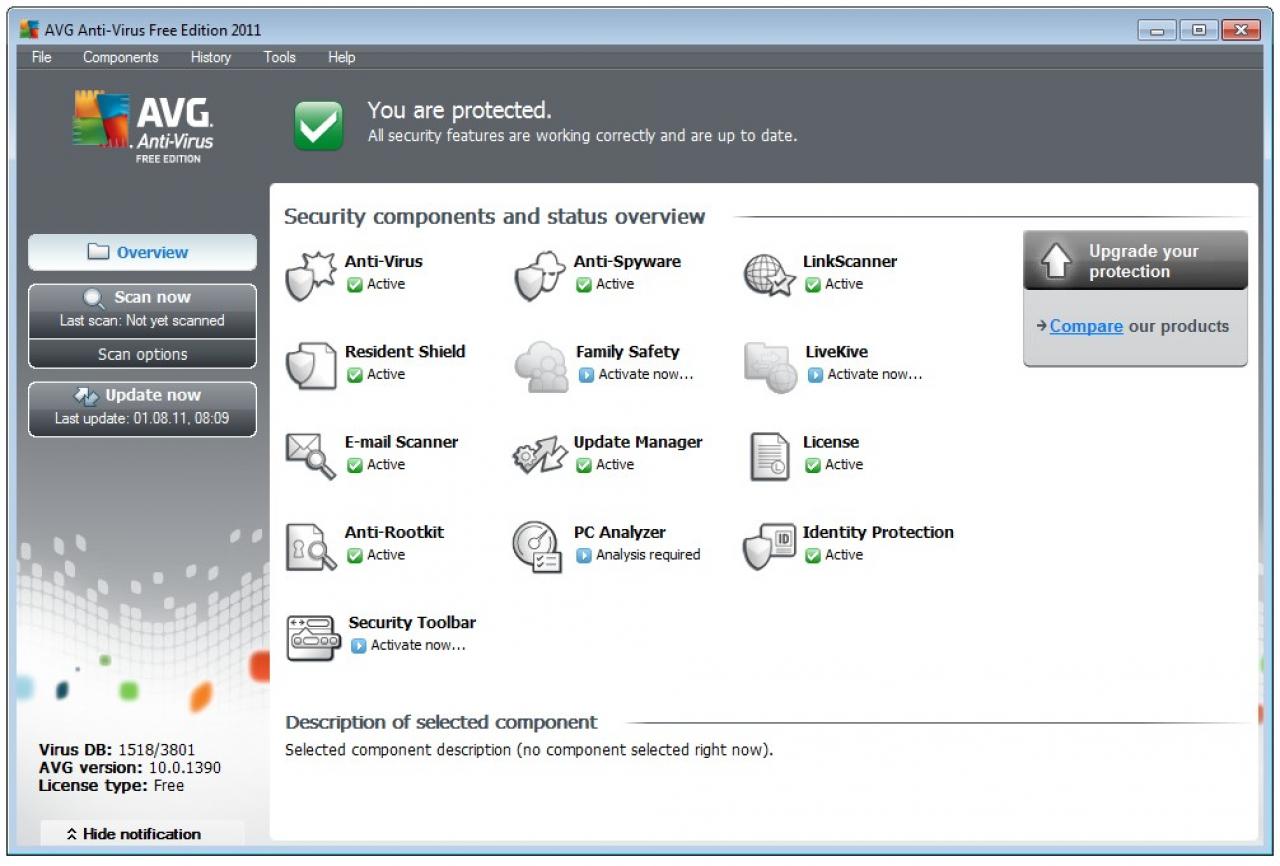The width and height of the screenshot is (1280, 866).
Task: Click the Virus DB 1518/3801 text
Action: click(x=117, y=749)
